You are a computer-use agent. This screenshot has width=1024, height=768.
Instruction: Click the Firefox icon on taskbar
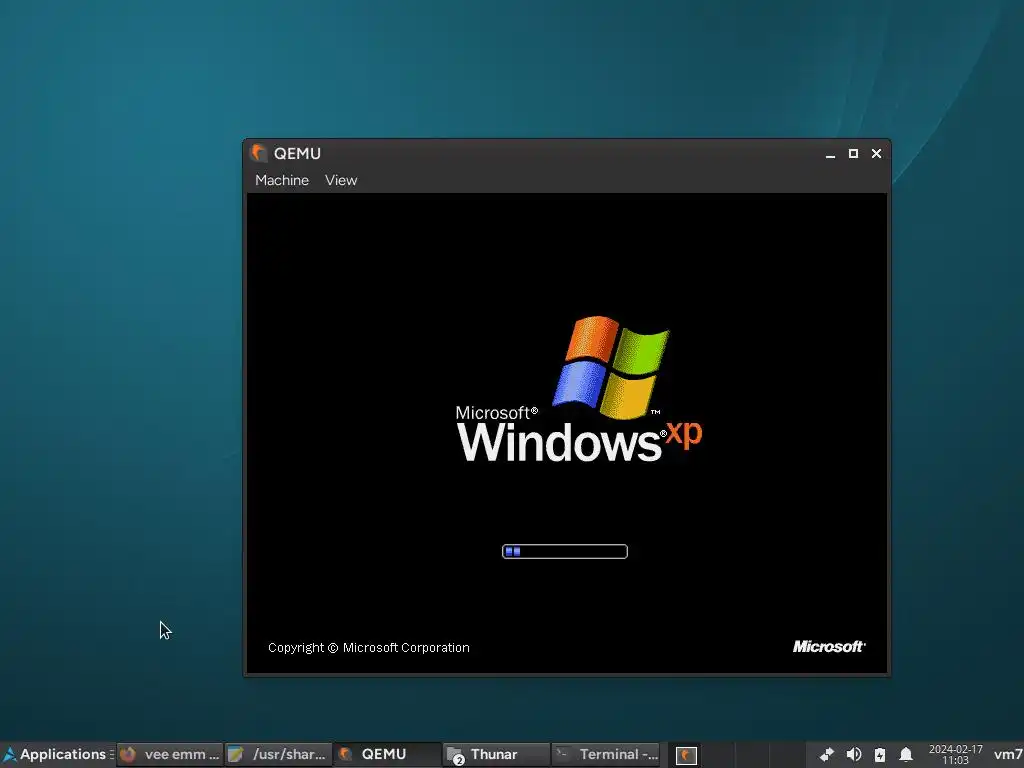128,754
